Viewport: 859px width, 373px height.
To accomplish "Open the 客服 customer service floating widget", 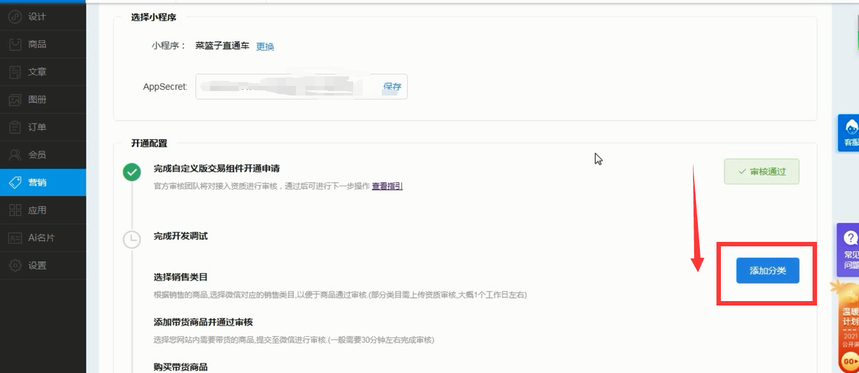I will coord(849,133).
